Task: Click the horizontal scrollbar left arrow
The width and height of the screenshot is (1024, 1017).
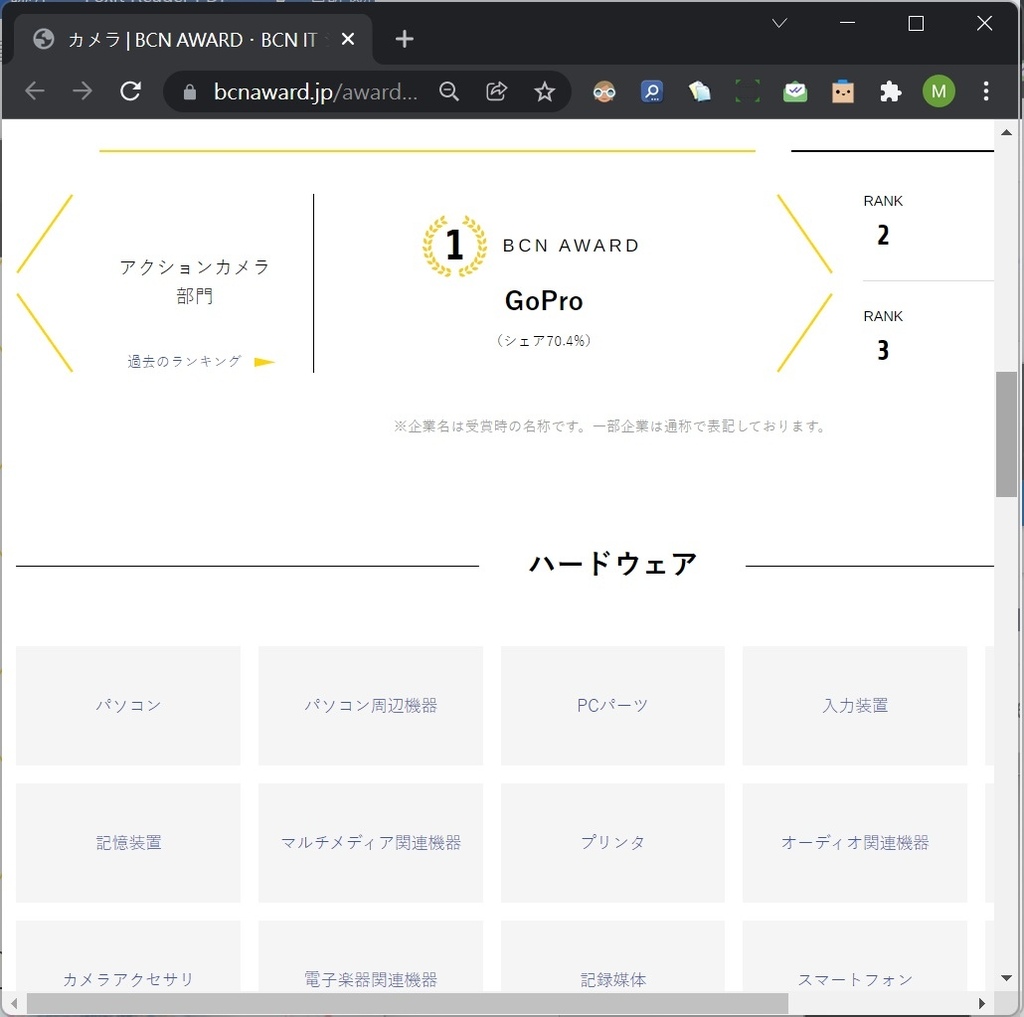Action: pyautogui.click(x=14, y=1003)
